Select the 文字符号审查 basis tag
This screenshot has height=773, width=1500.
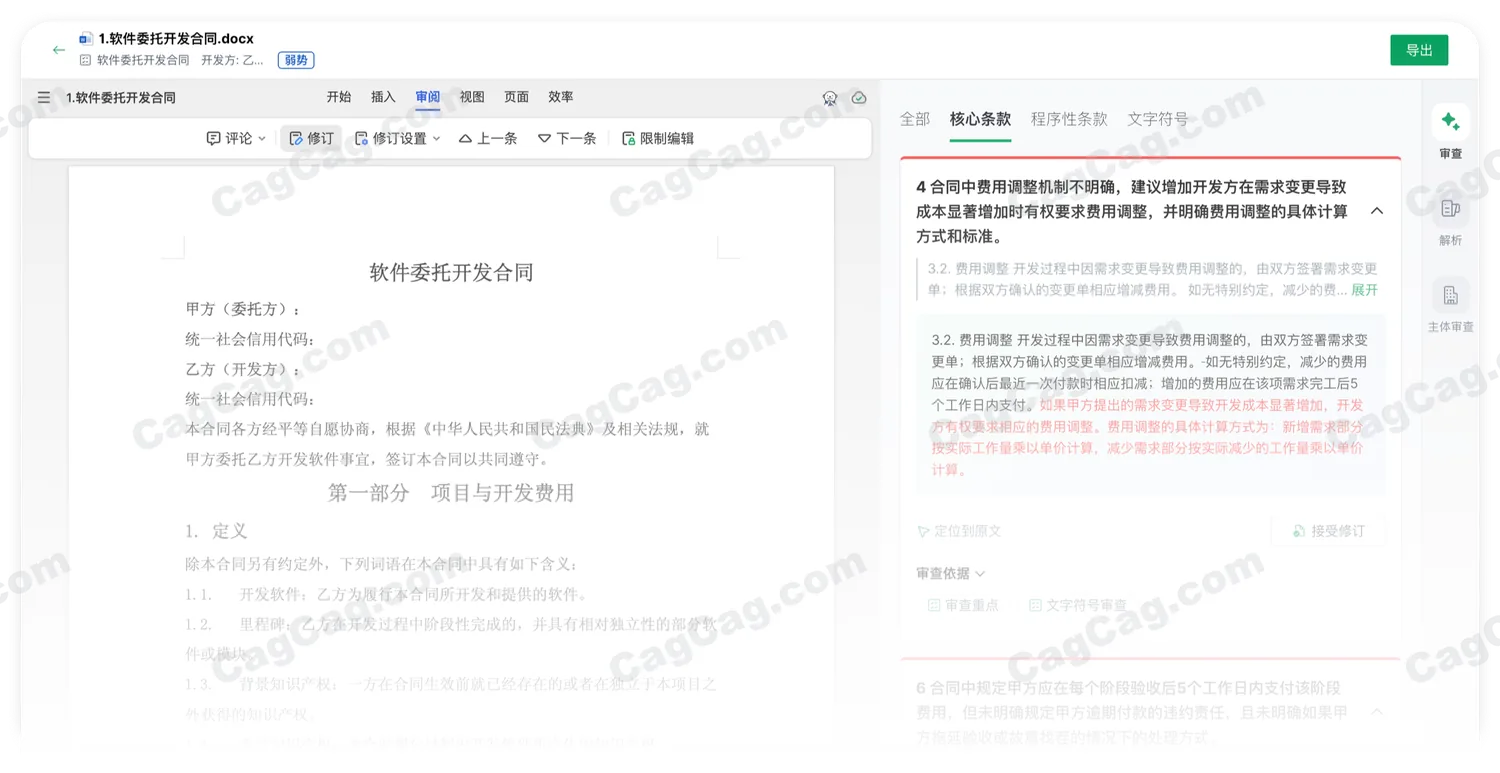tap(1077, 605)
